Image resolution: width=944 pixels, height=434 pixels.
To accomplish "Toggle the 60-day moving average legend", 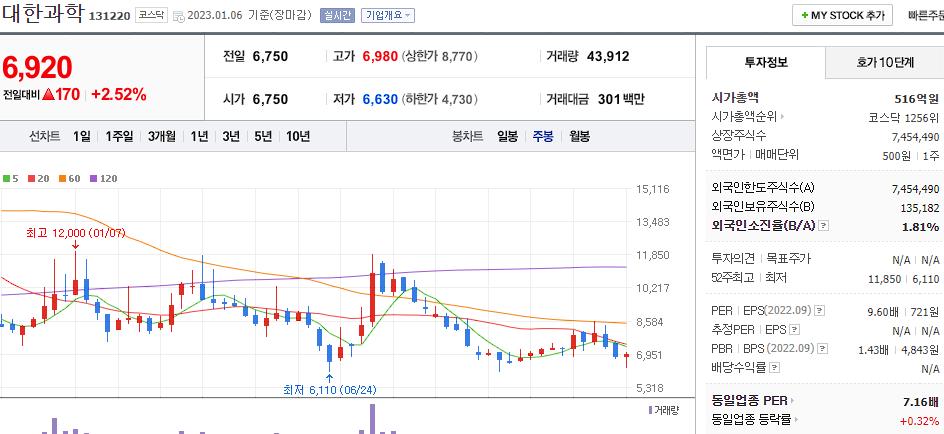I will click(69, 179).
